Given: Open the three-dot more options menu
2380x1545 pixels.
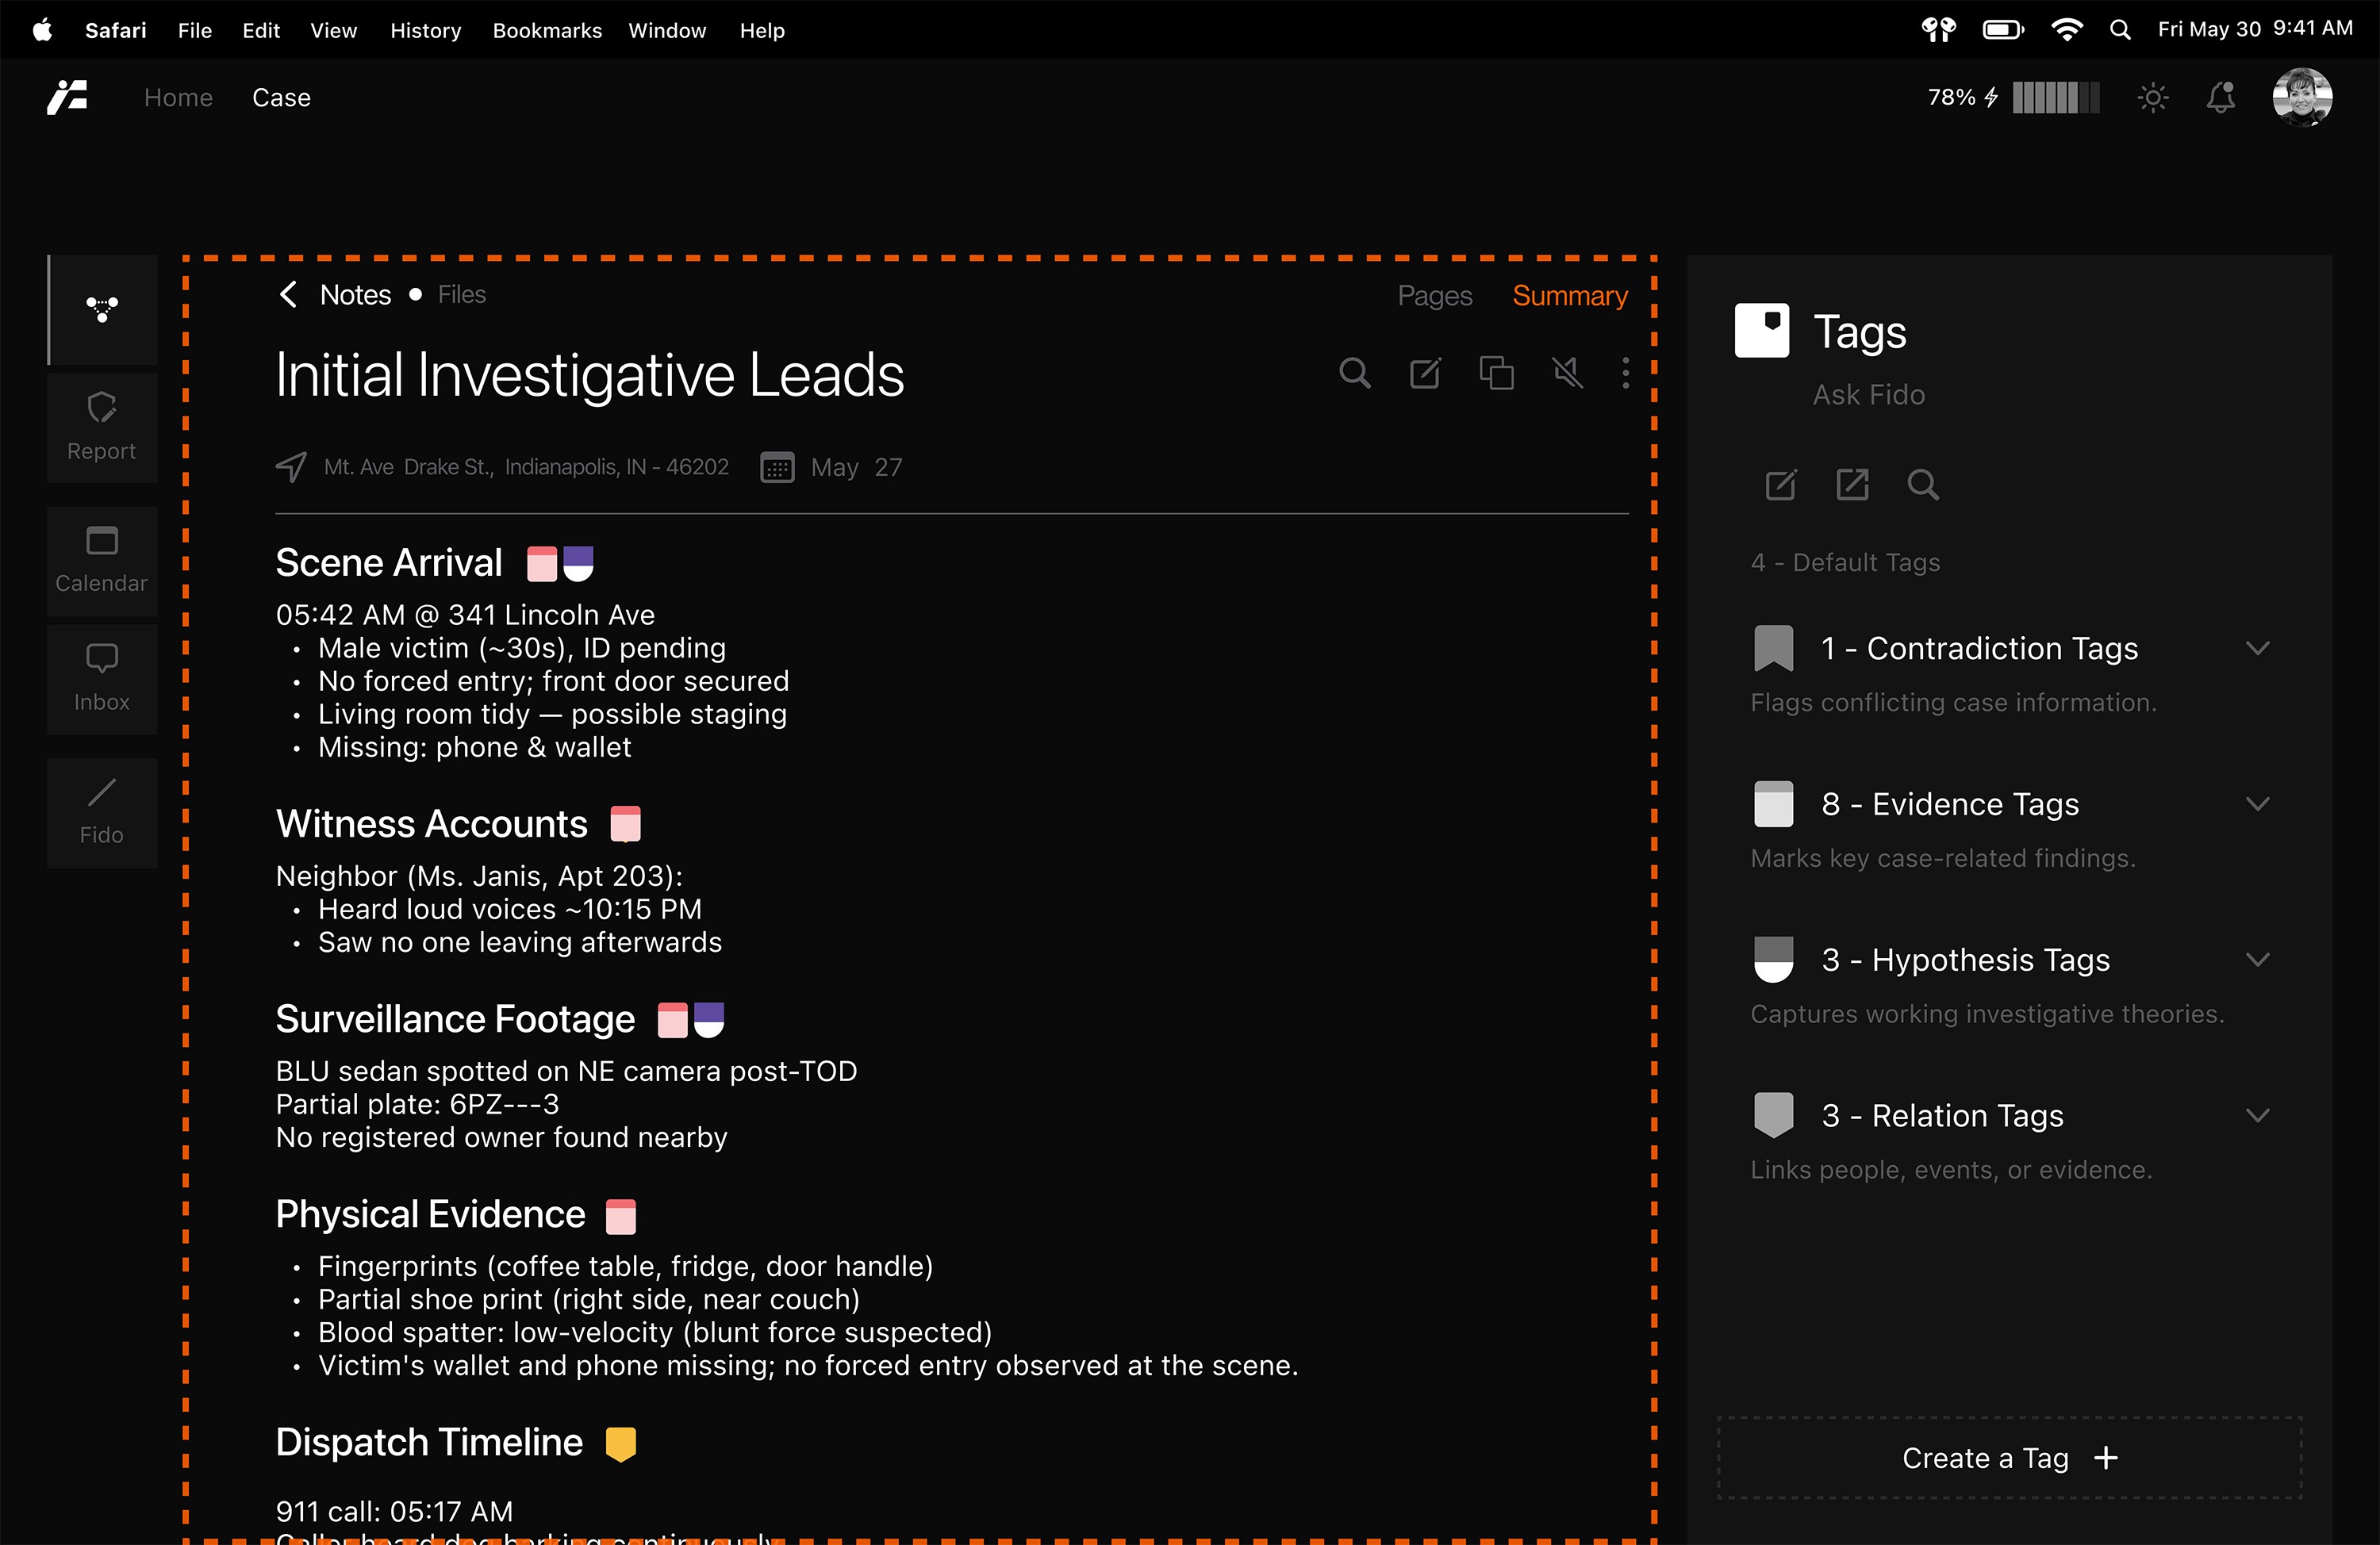Looking at the screenshot, I should pyautogui.click(x=1625, y=373).
